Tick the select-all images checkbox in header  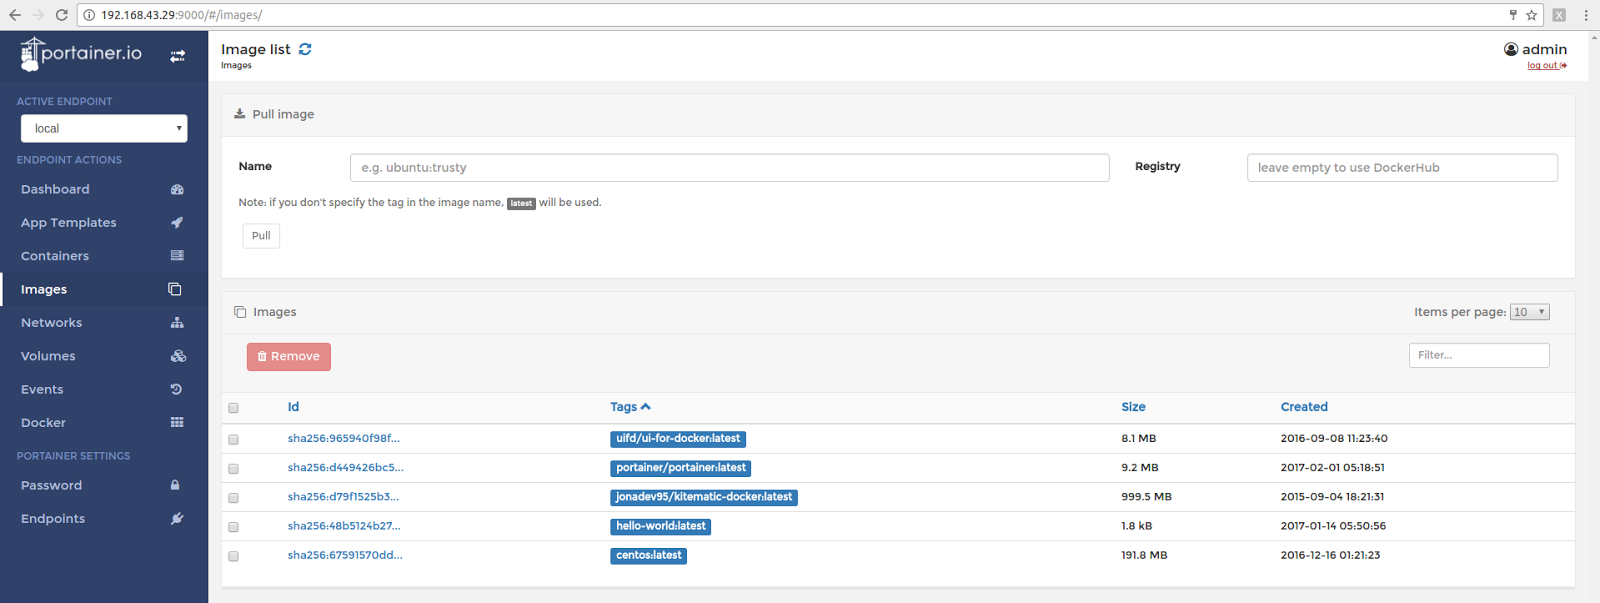pyautogui.click(x=234, y=408)
